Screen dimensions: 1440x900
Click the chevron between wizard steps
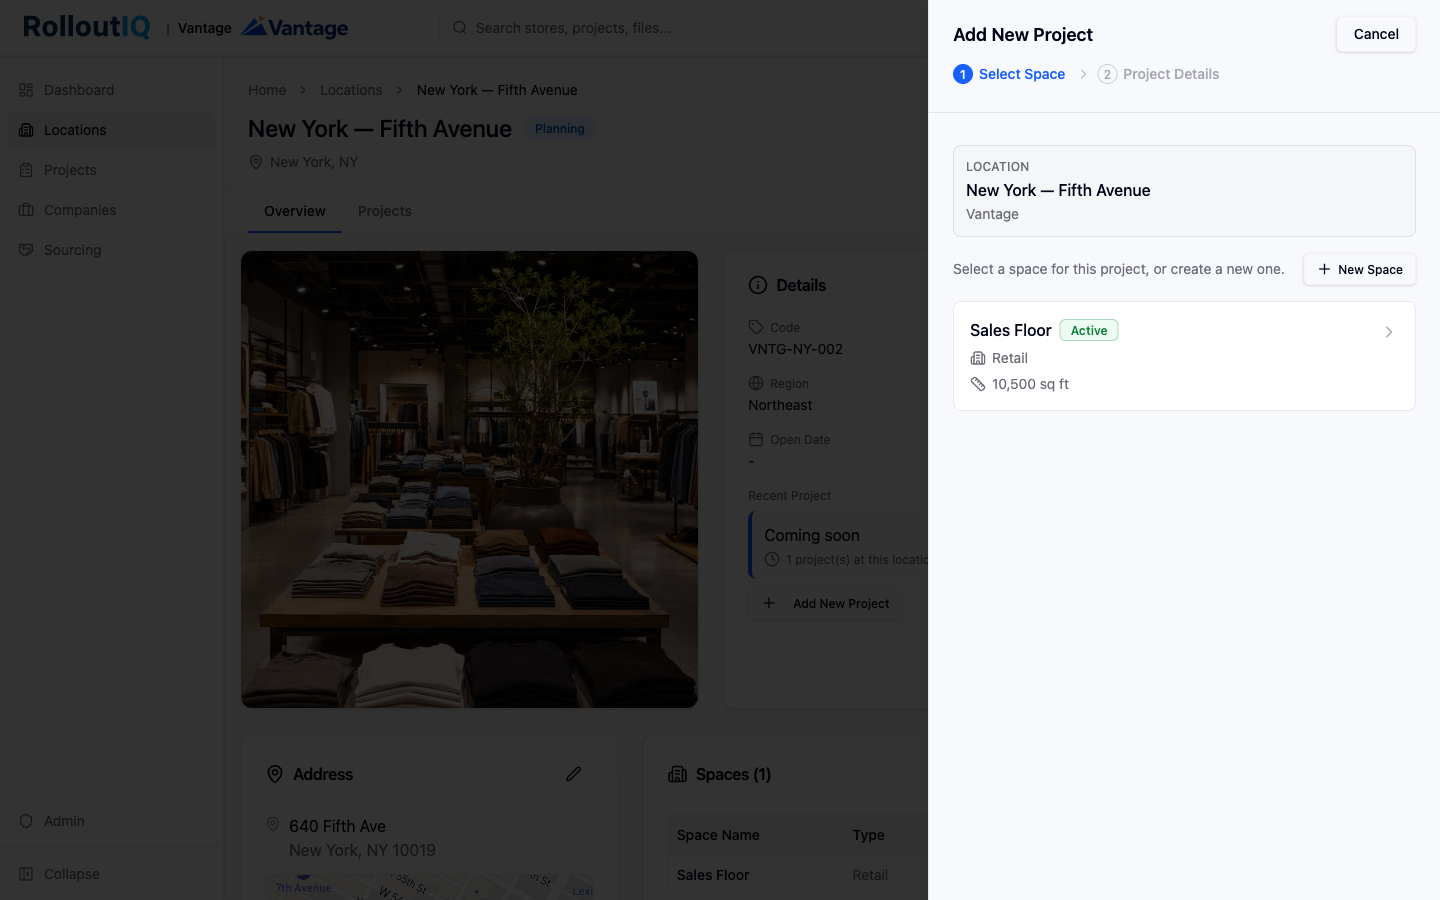tap(1083, 74)
